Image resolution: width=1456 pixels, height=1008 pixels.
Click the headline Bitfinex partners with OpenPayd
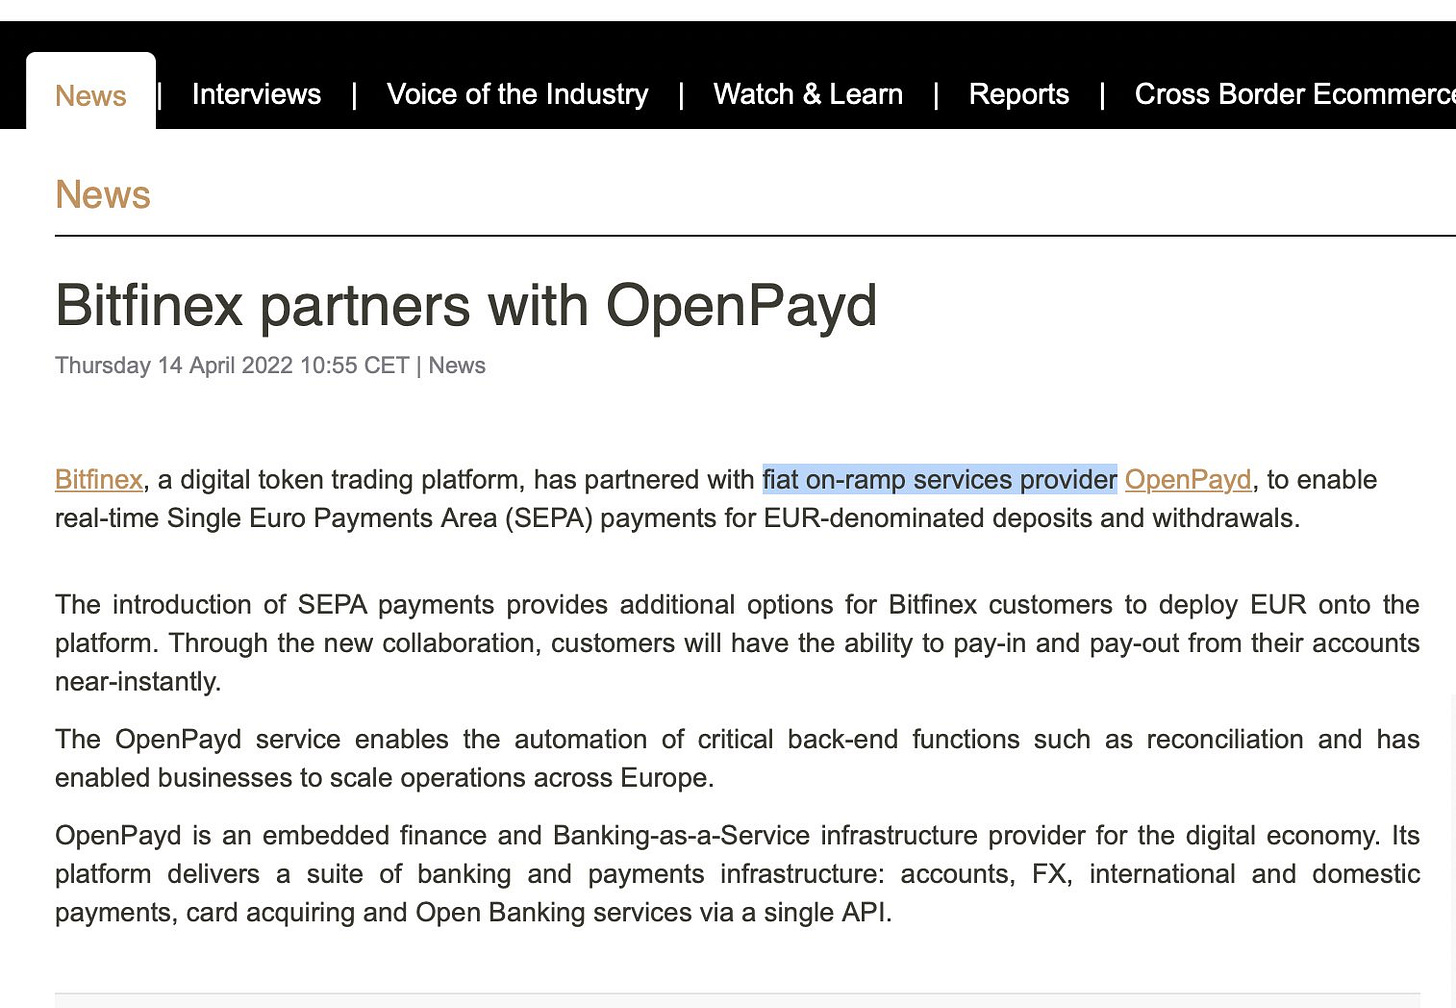coord(466,305)
